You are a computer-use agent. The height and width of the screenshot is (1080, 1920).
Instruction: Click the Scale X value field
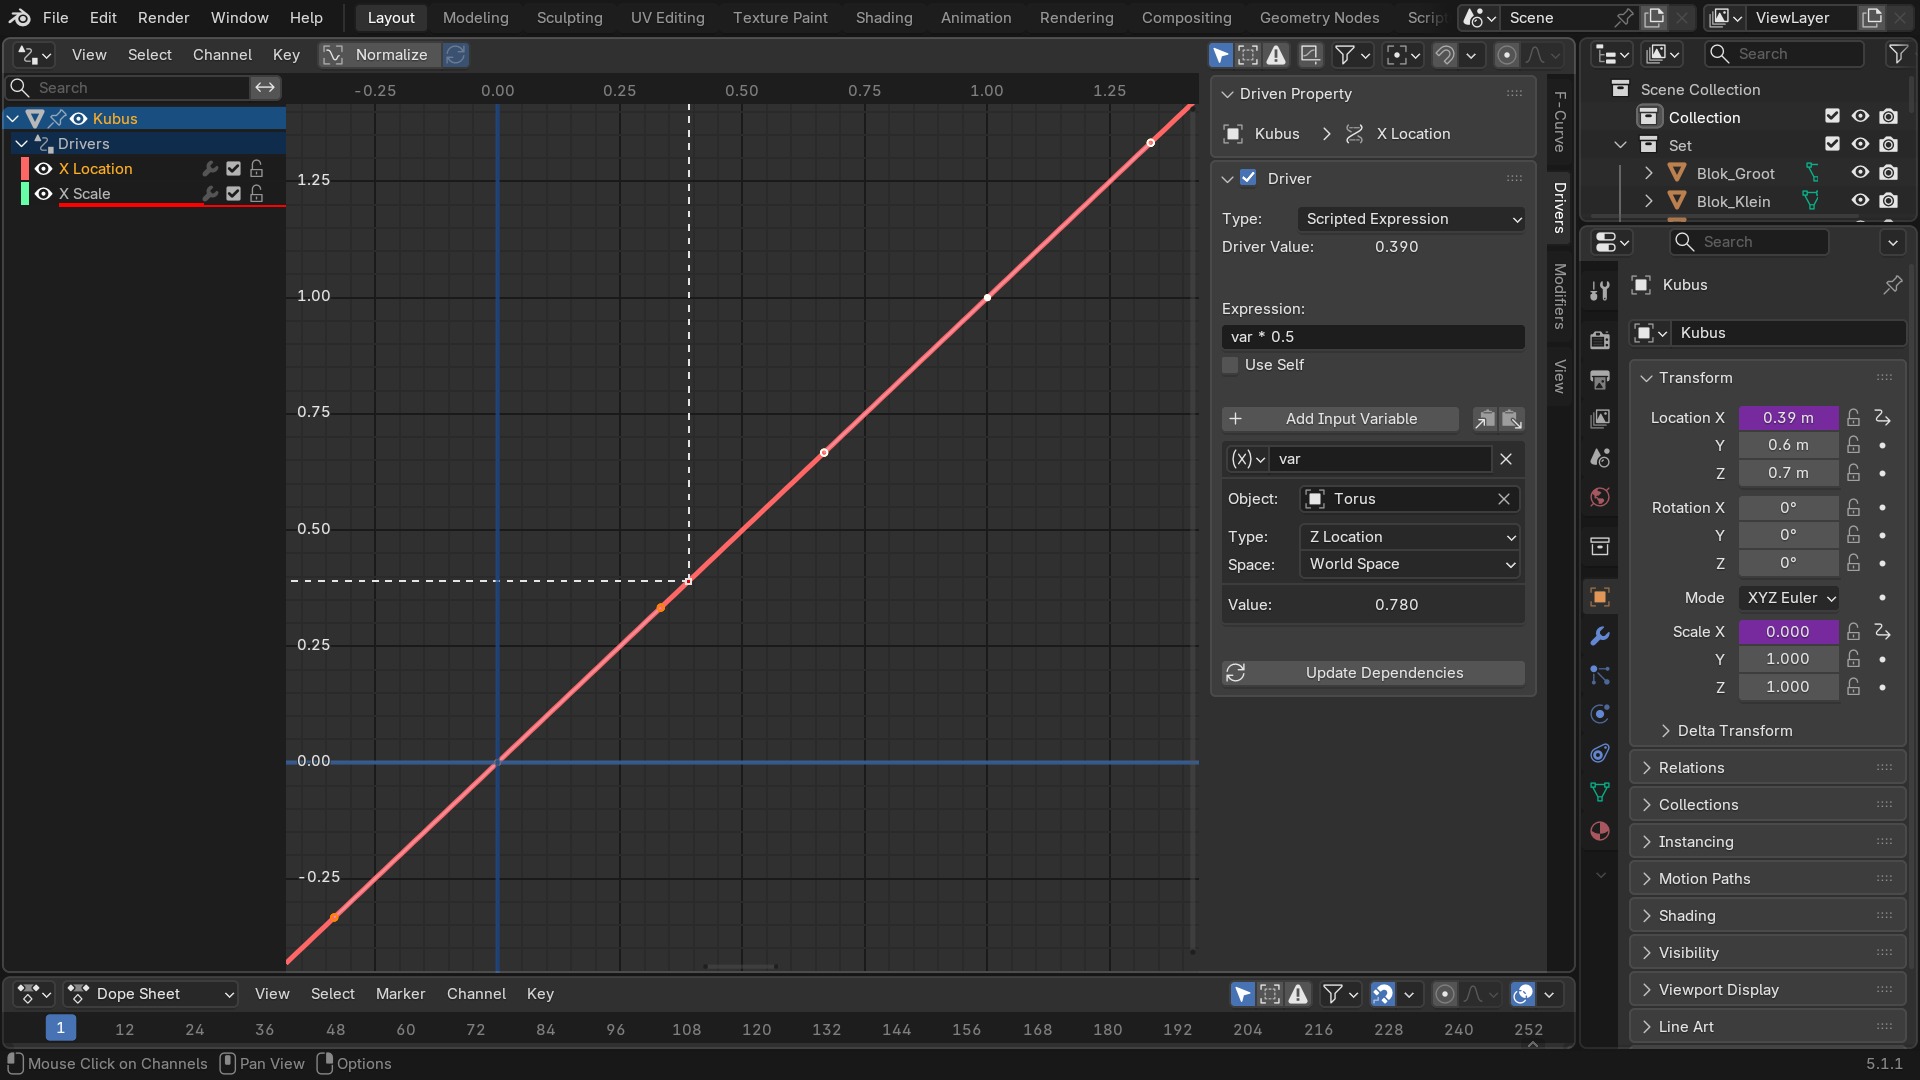click(x=1788, y=632)
